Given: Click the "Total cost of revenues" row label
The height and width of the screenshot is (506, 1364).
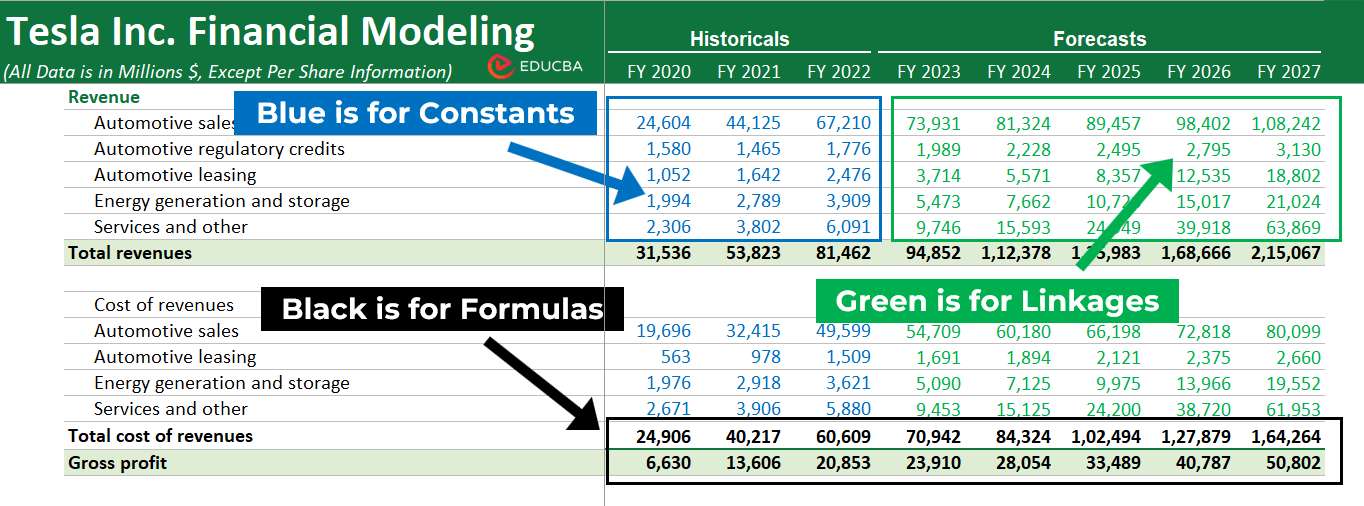Looking at the screenshot, I should 160,436.
